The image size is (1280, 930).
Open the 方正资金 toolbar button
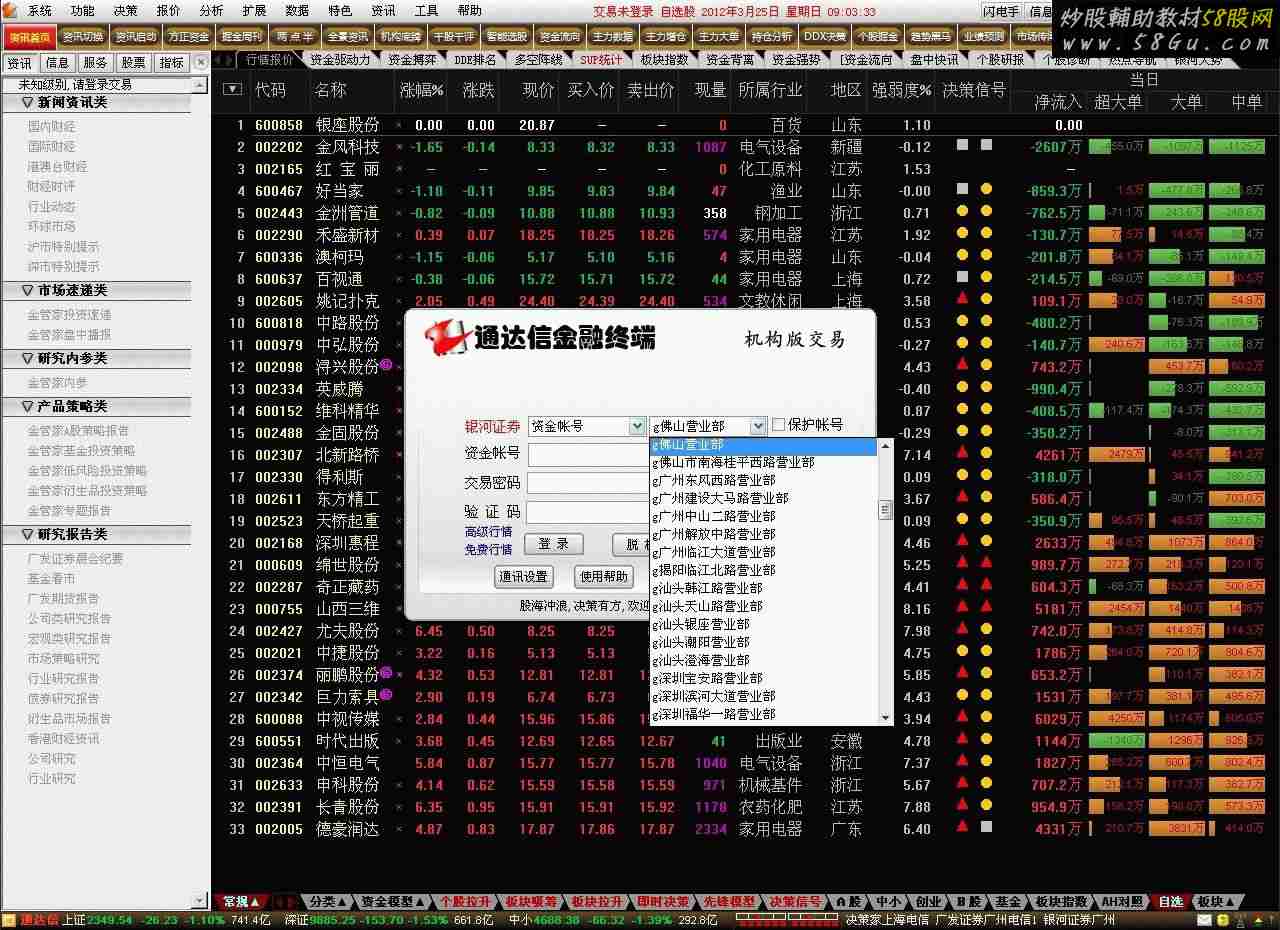coord(188,37)
